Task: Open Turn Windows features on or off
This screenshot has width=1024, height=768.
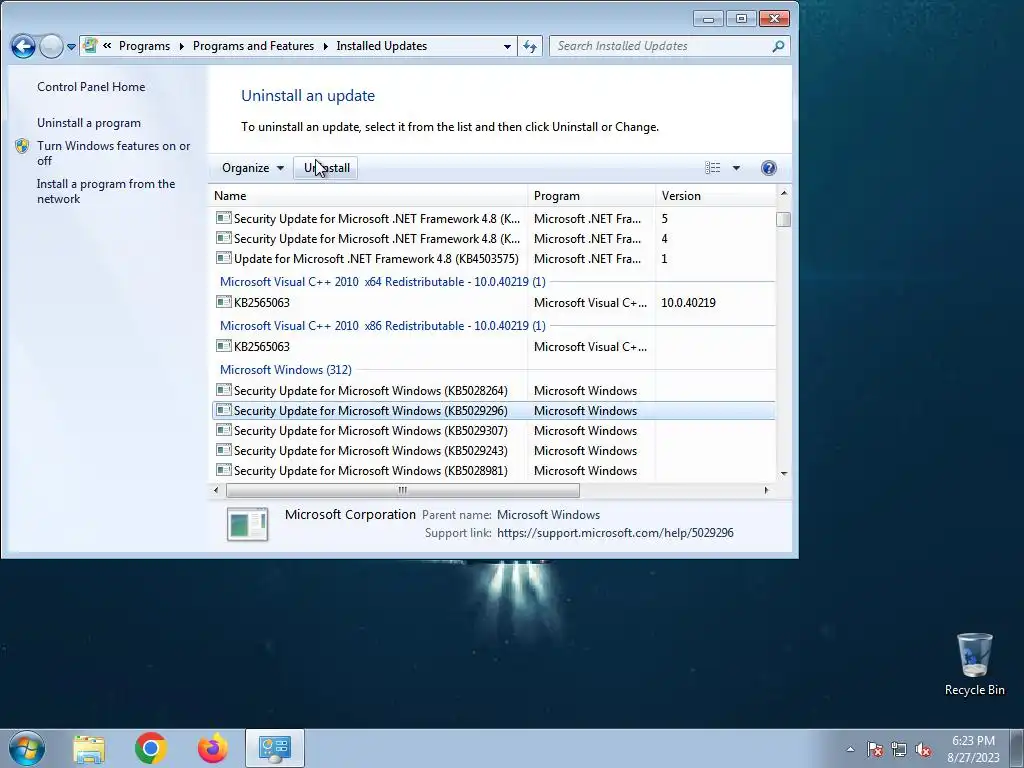Action: [x=114, y=153]
